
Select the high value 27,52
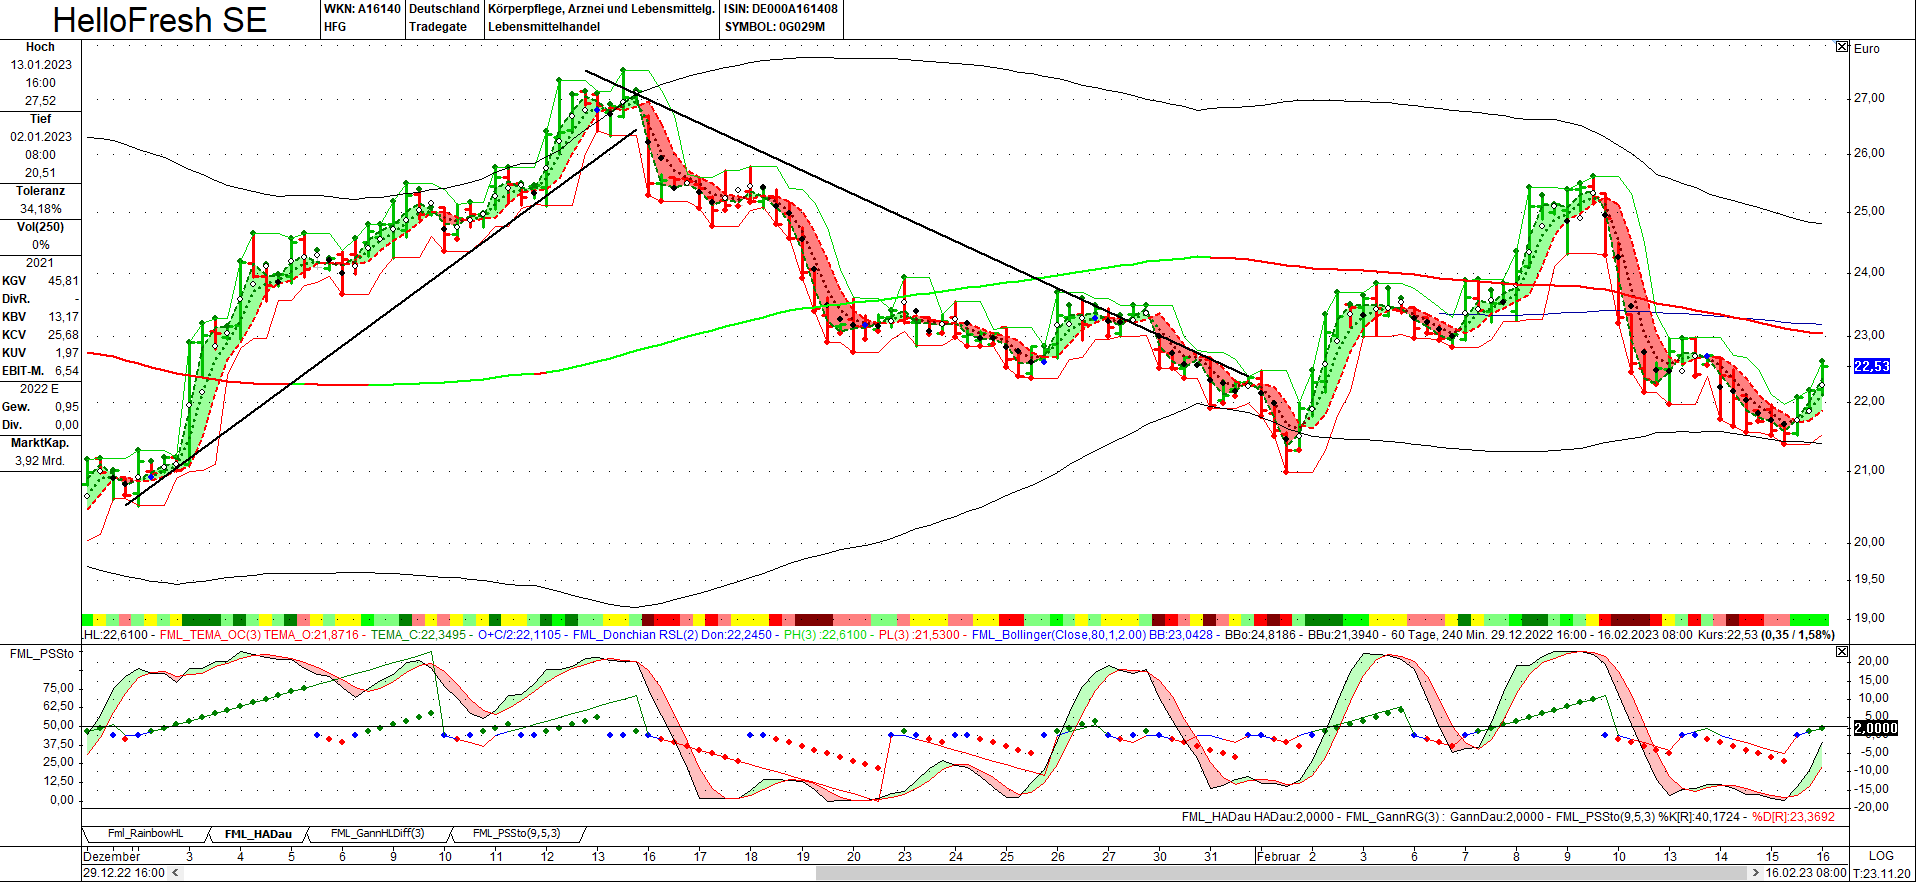tap(40, 101)
